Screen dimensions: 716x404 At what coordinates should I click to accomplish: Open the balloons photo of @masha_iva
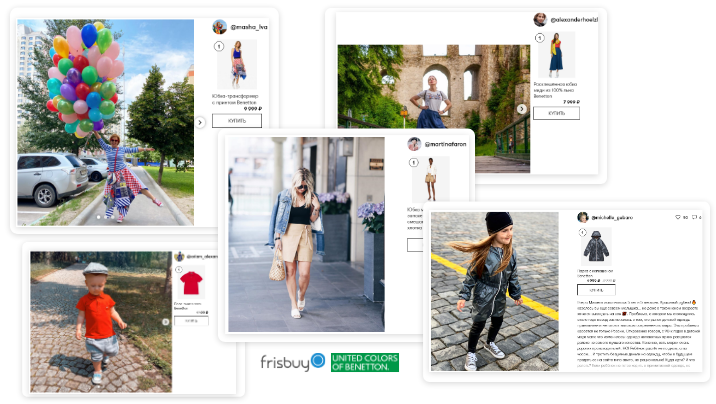point(105,122)
